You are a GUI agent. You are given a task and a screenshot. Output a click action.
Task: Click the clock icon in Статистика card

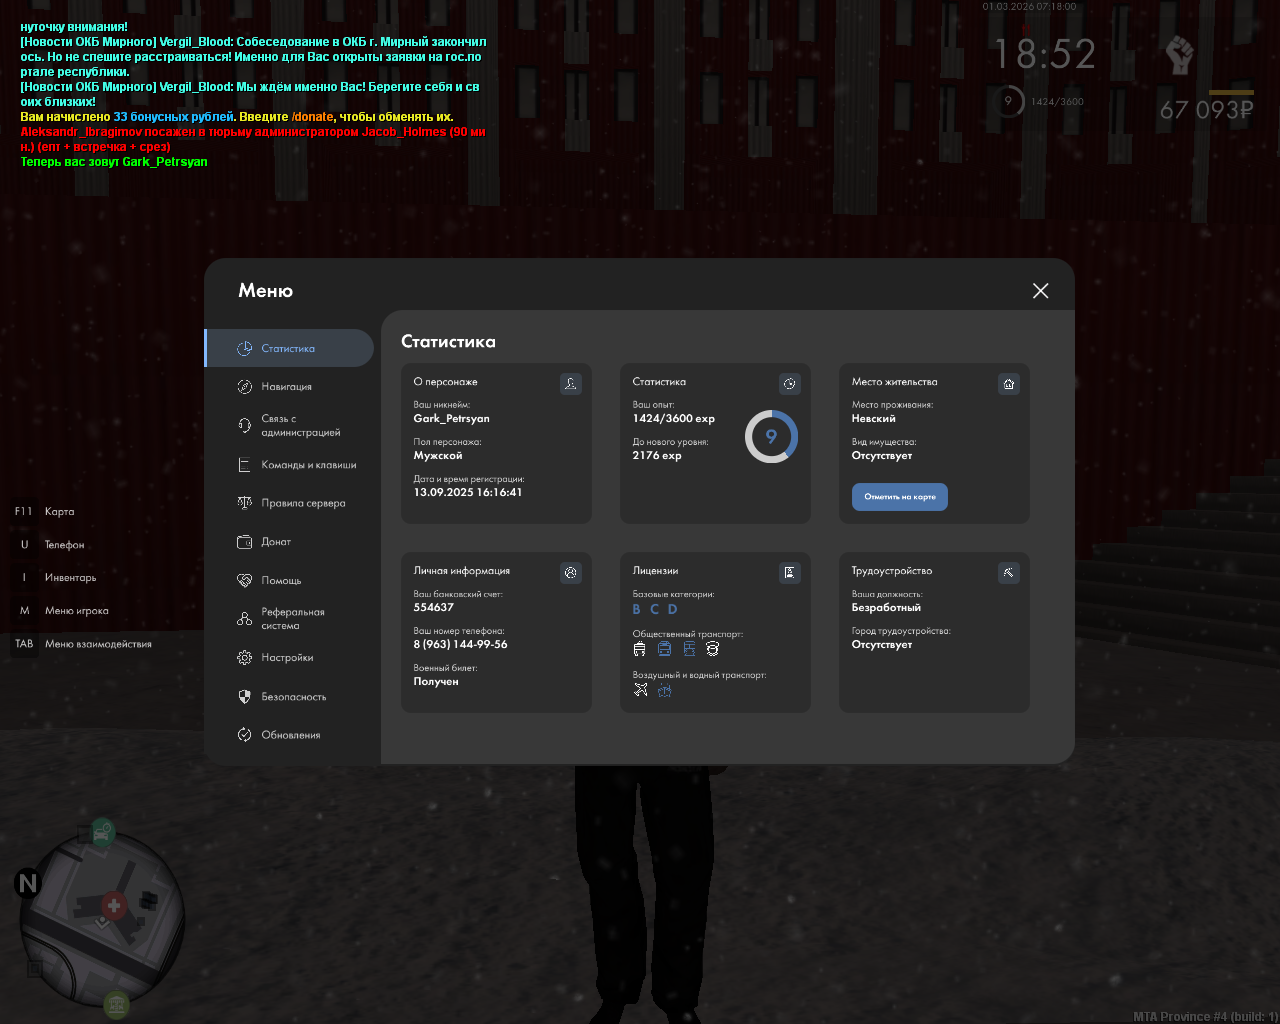click(789, 384)
